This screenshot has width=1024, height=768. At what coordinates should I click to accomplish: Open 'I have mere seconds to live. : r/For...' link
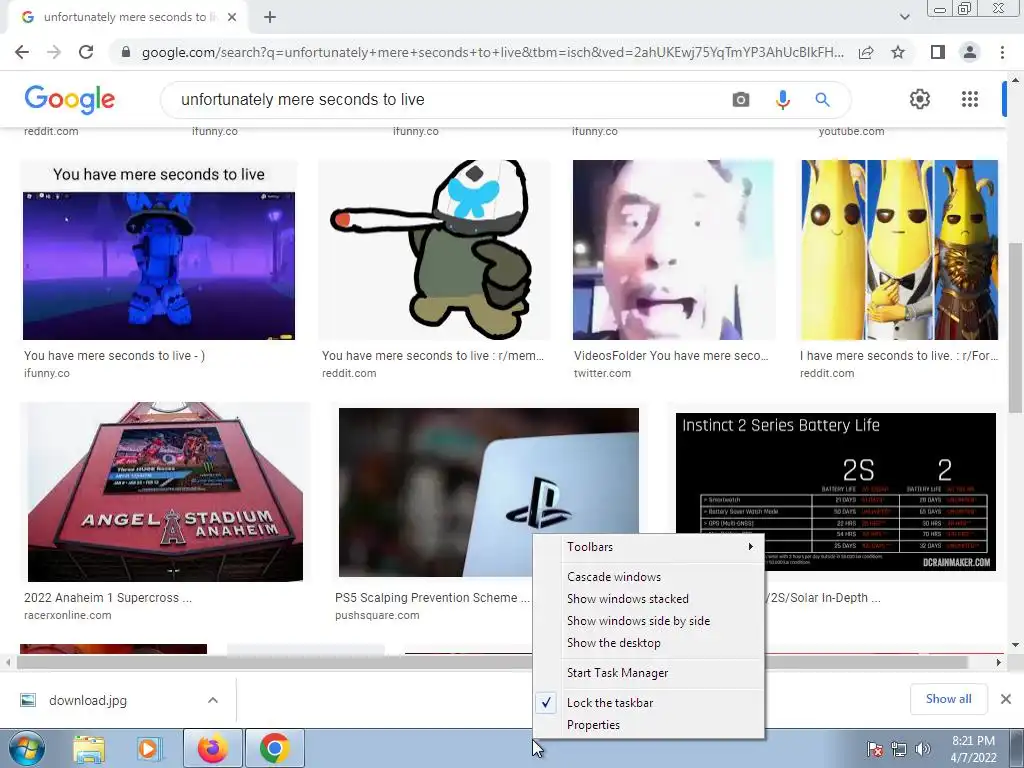pos(899,356)
